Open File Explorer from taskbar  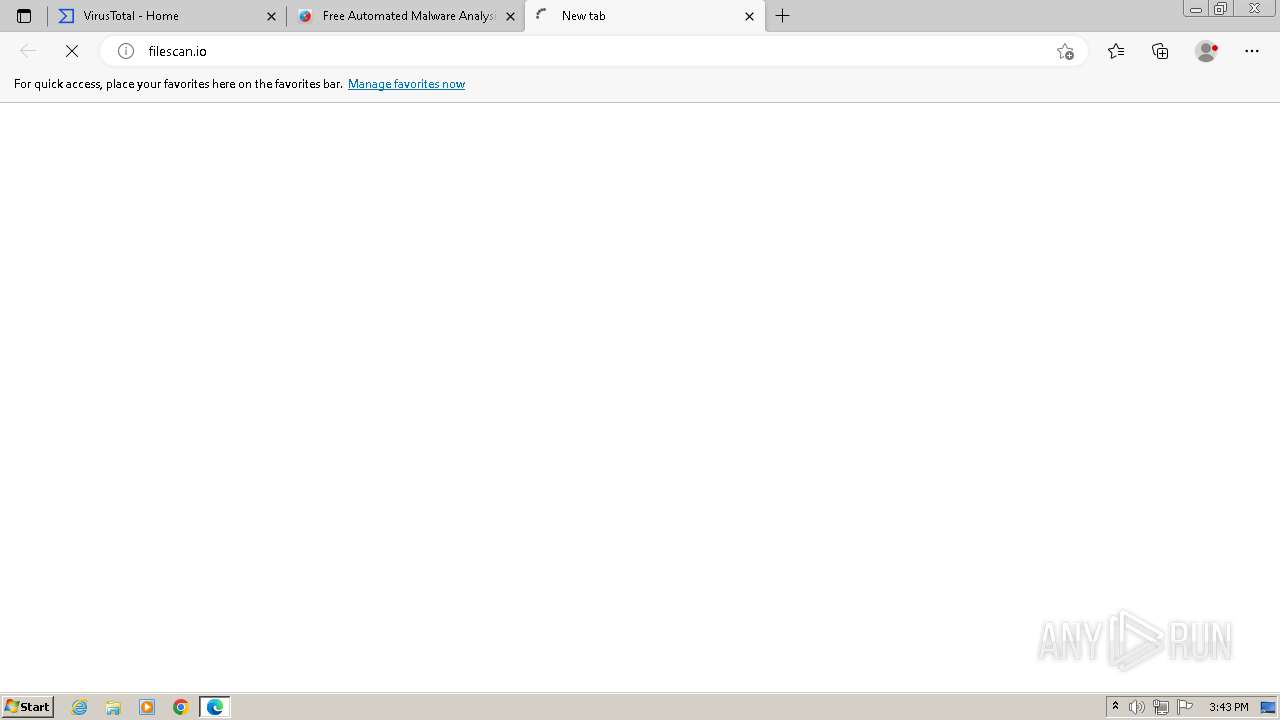[x=113, y=707]
